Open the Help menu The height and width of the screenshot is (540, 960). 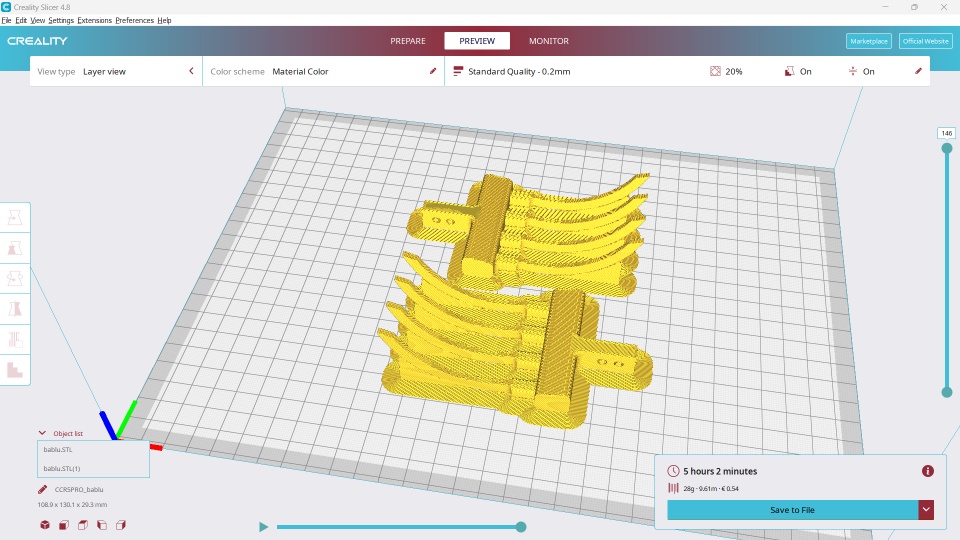pyautogui.click(x=164, y=20)
